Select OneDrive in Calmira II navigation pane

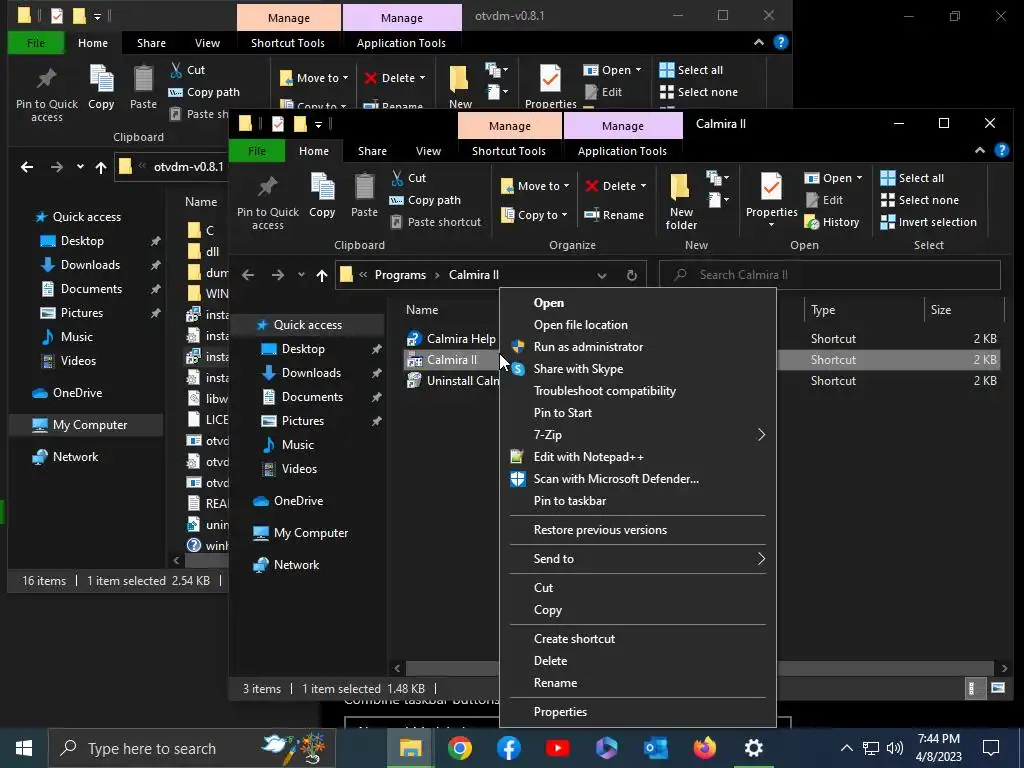(x=298, y=501)
